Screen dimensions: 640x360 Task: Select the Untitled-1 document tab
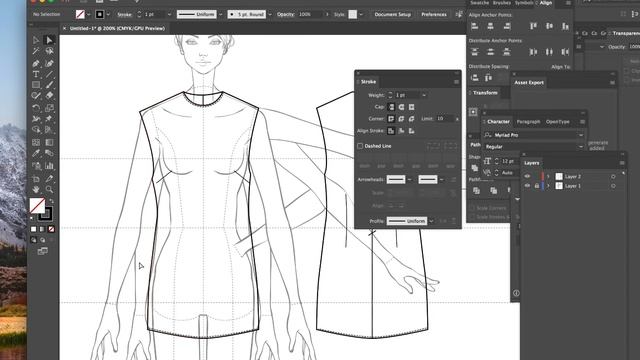(117, 28)
